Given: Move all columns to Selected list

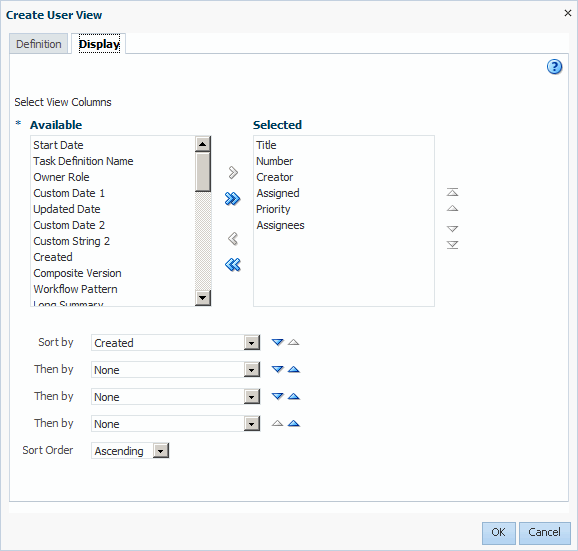Looking at the screenshot, I should [x=233, y=199].
